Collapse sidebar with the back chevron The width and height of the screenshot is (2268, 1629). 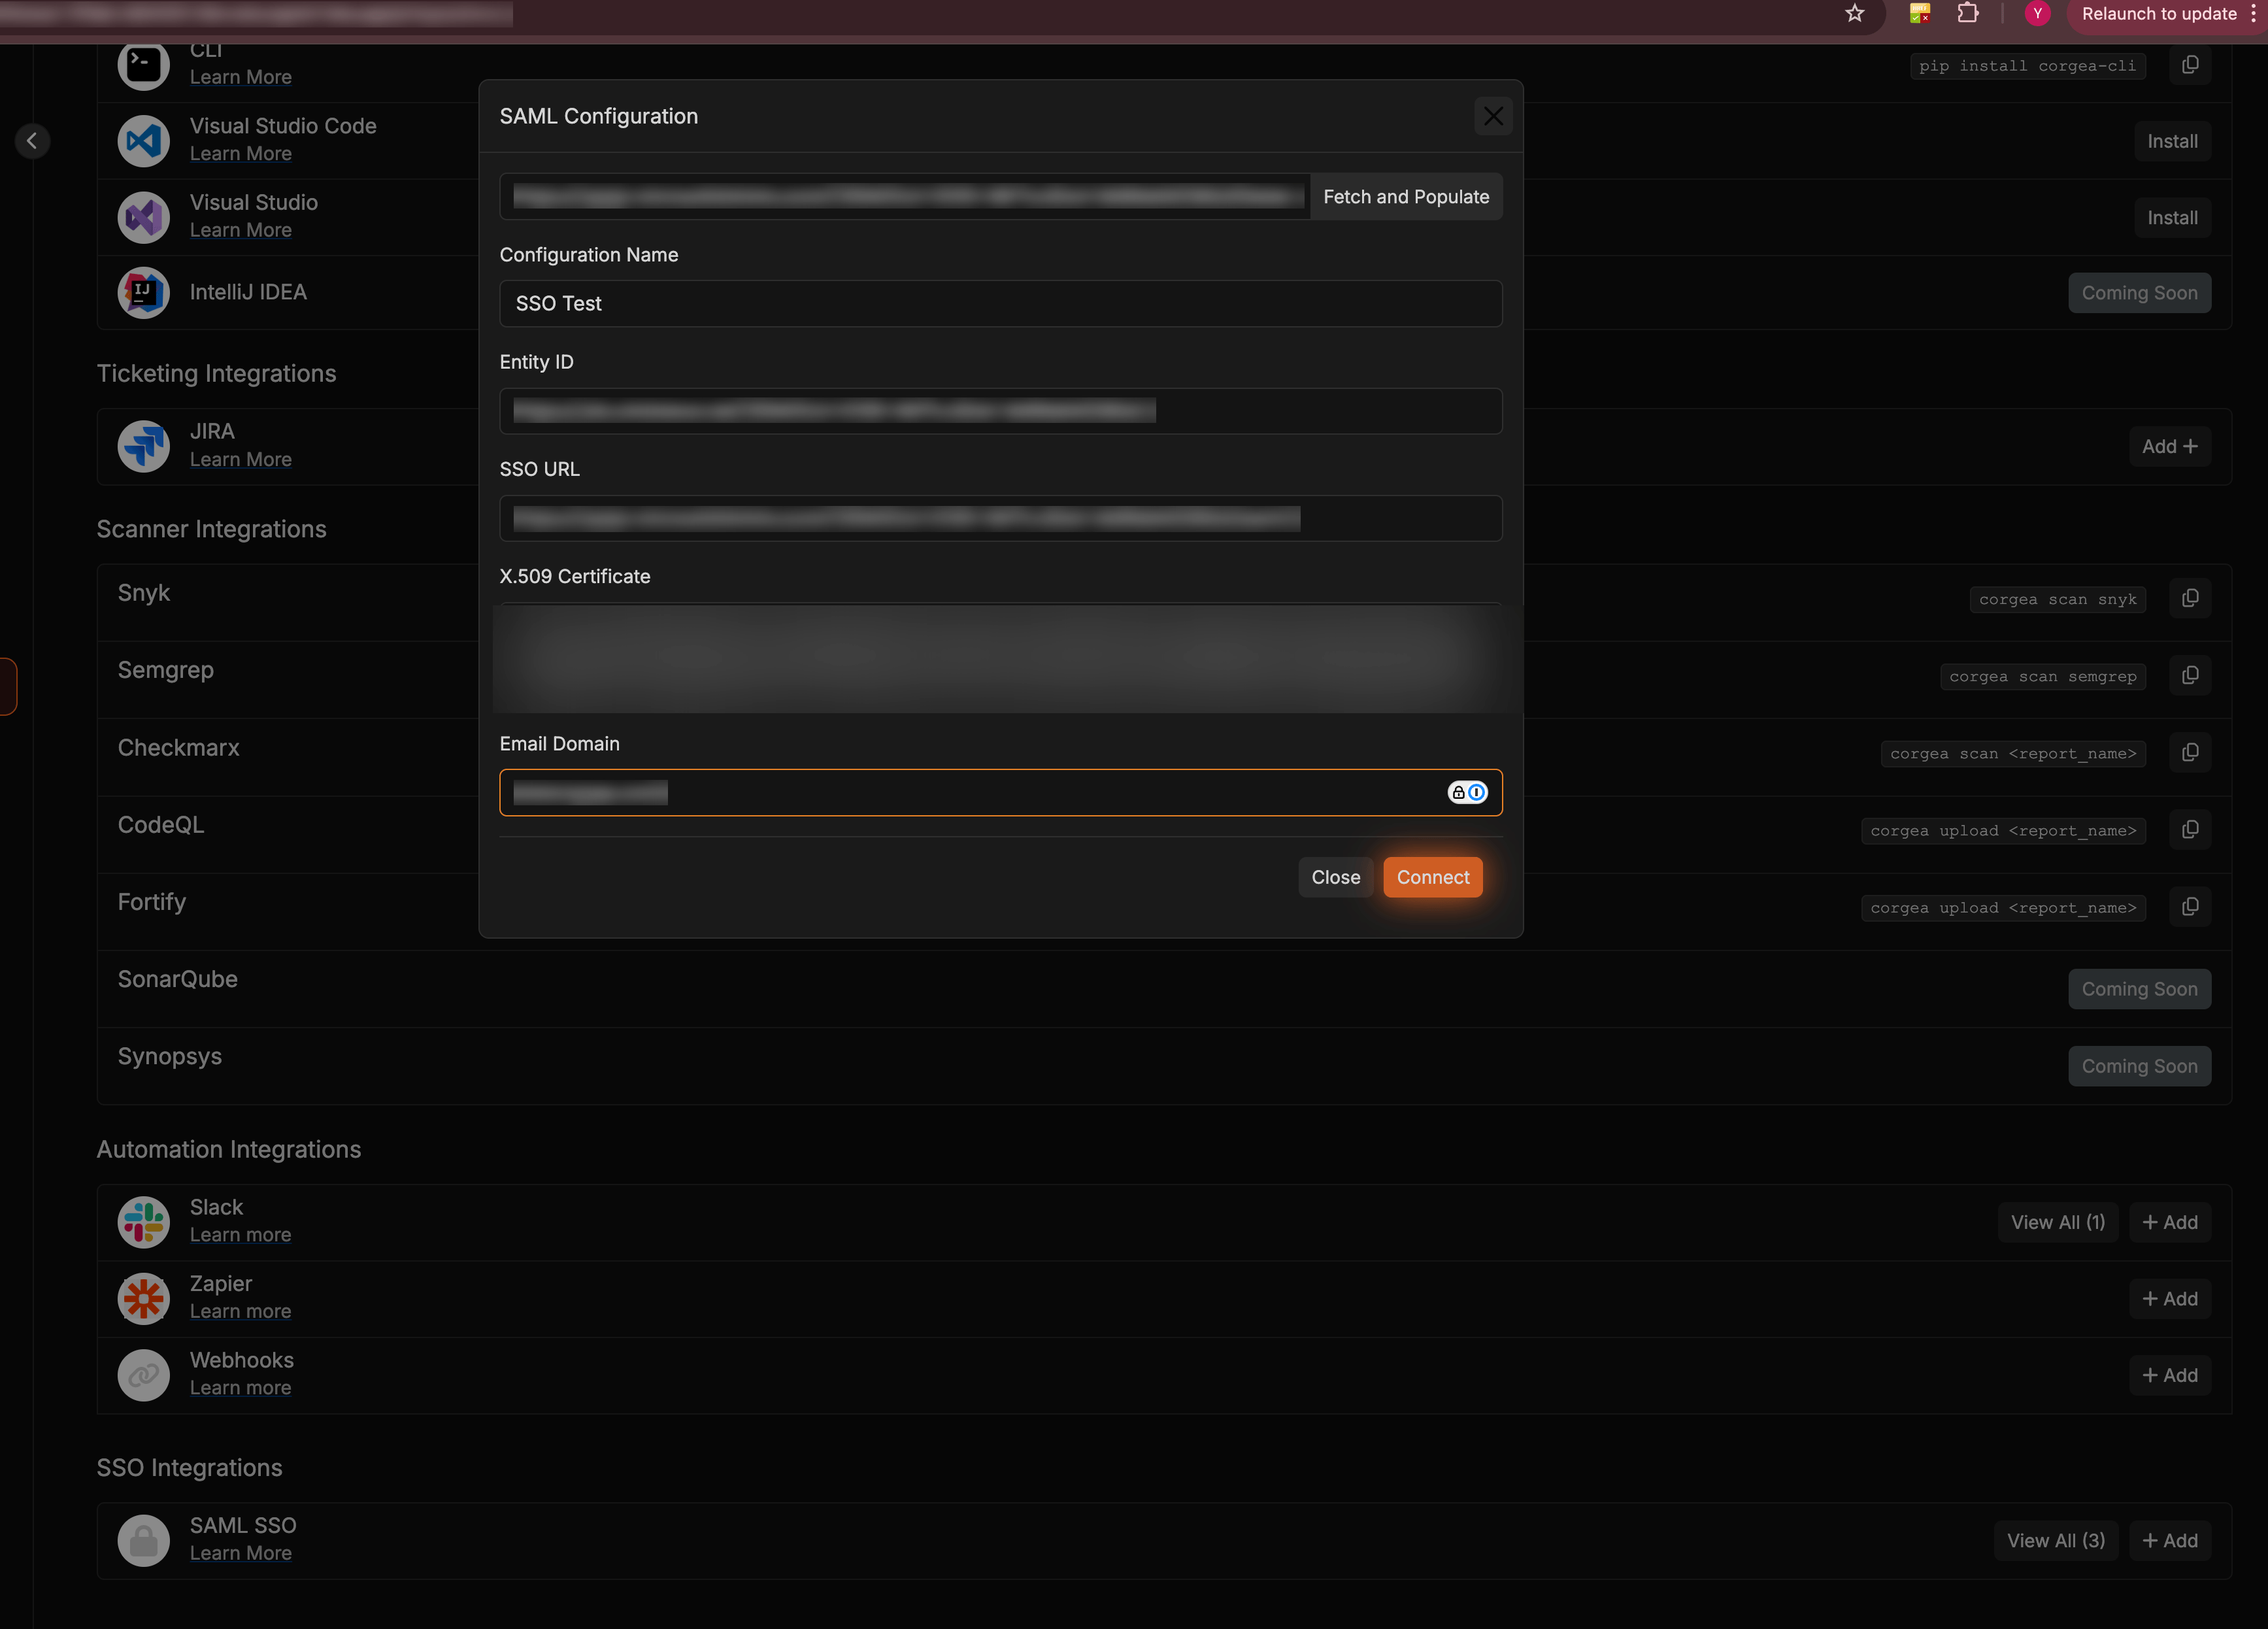click(x=32, y=141)
